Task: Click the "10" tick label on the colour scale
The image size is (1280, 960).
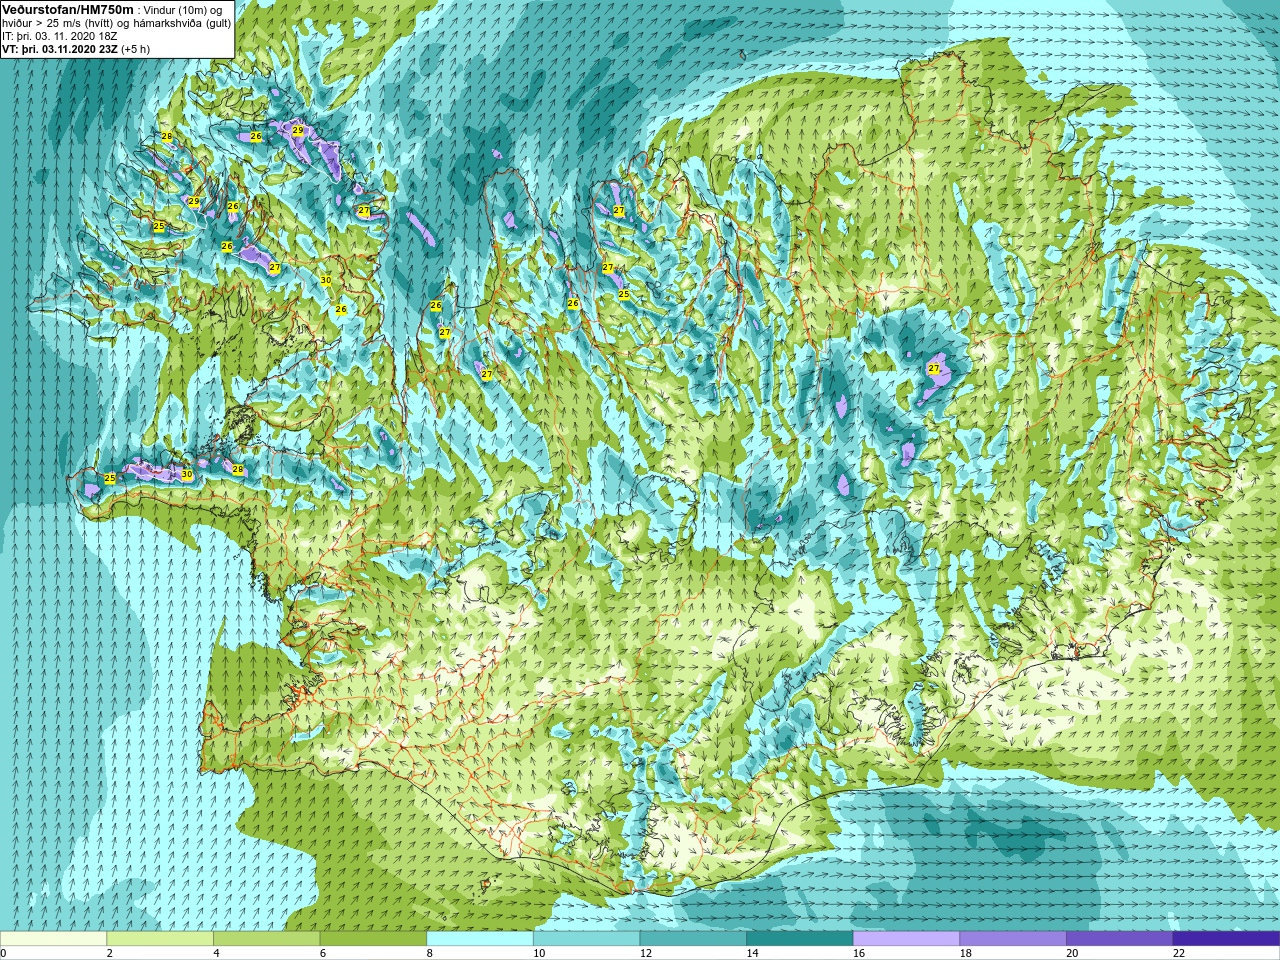Action: pyautogui.click(x=539, y=953)
